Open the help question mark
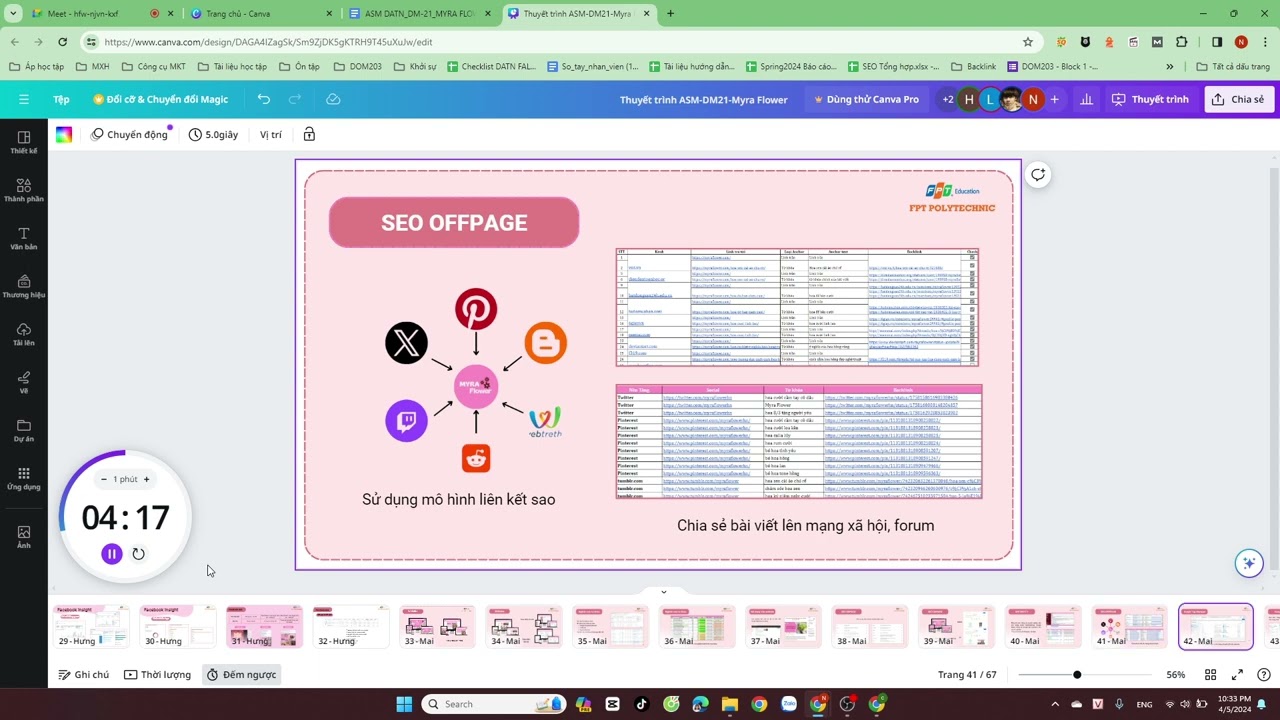 pyautogui.click(x=1264, y=675)
